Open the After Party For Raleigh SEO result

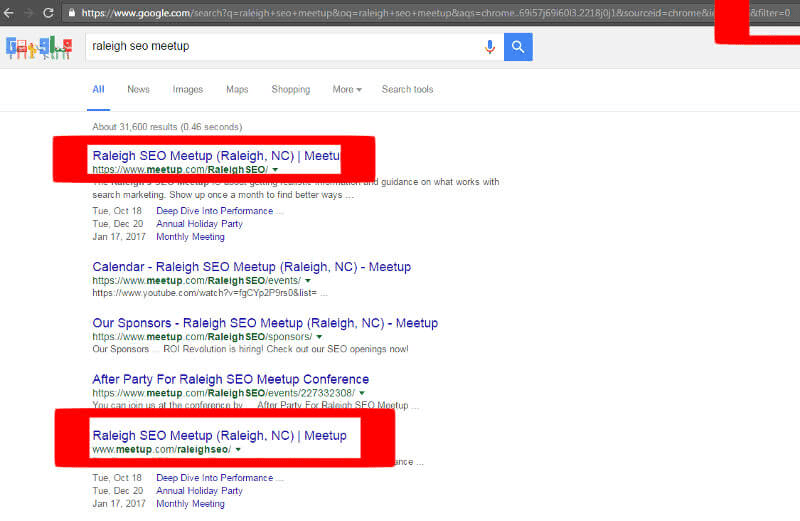[230, 379]
